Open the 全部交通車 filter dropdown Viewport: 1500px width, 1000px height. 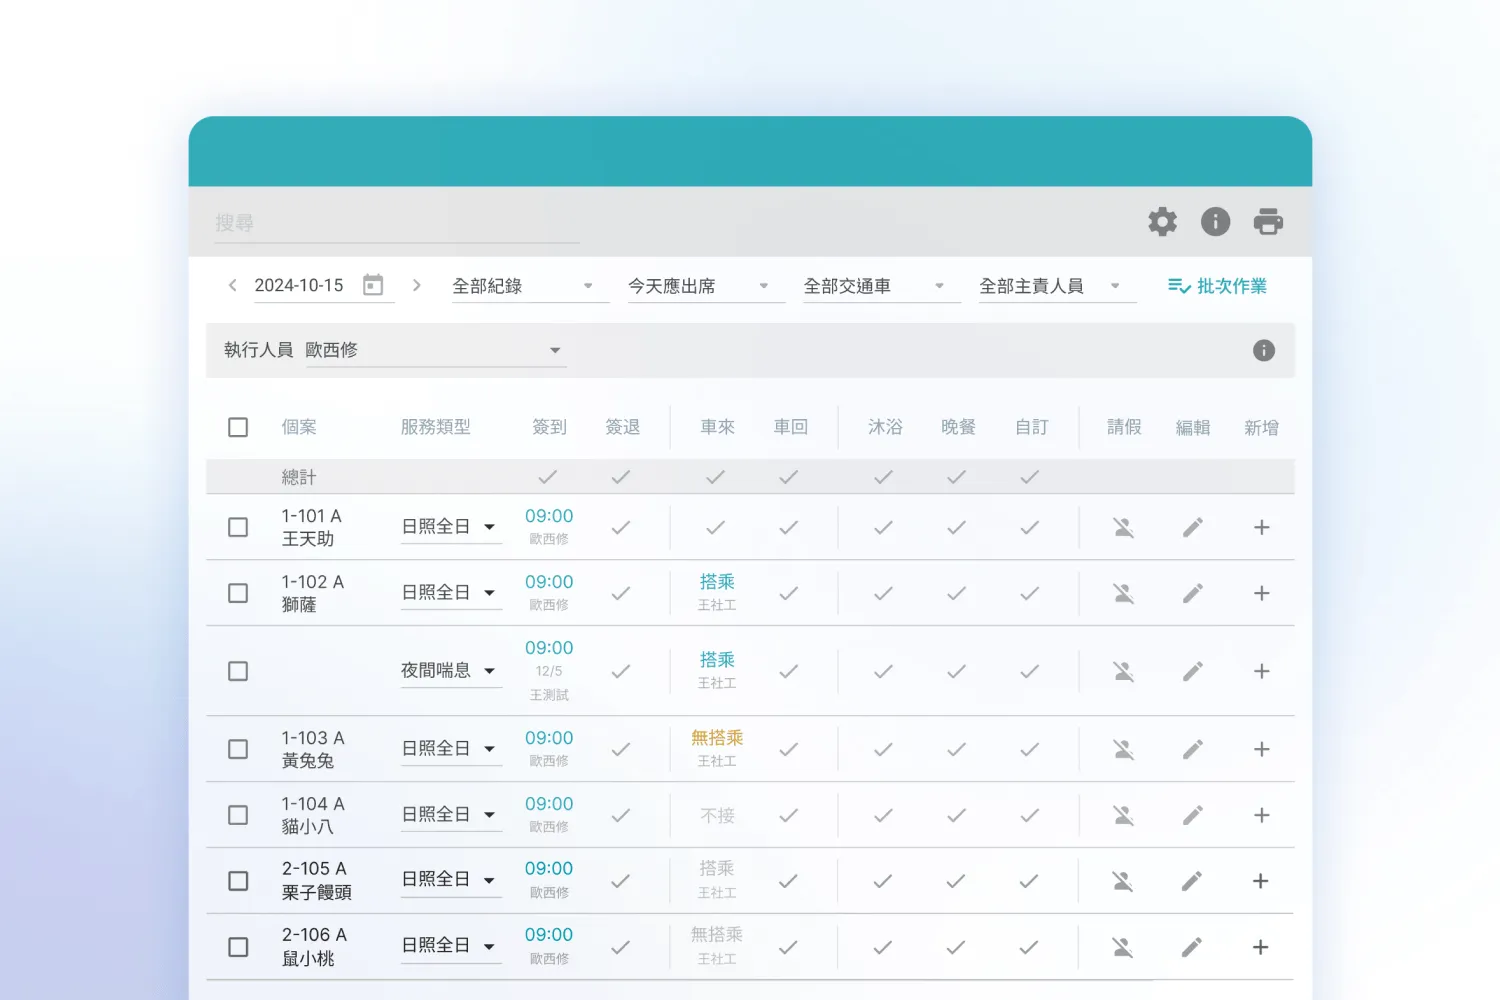pyautogui.click(x=882, y=286)
